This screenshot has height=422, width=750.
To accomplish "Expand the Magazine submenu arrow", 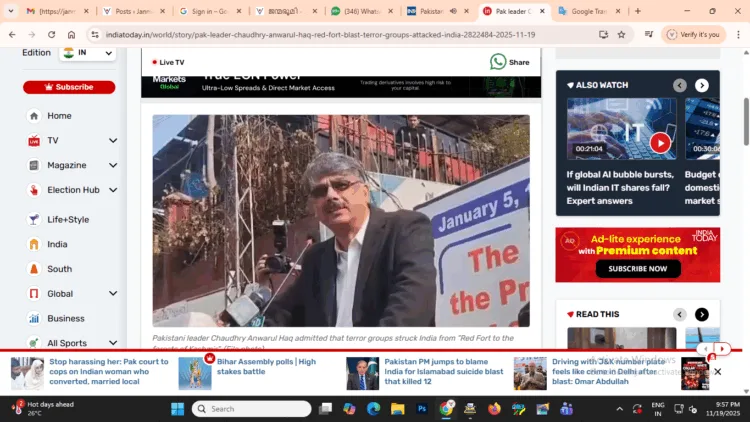I will [x=113, y=165].
